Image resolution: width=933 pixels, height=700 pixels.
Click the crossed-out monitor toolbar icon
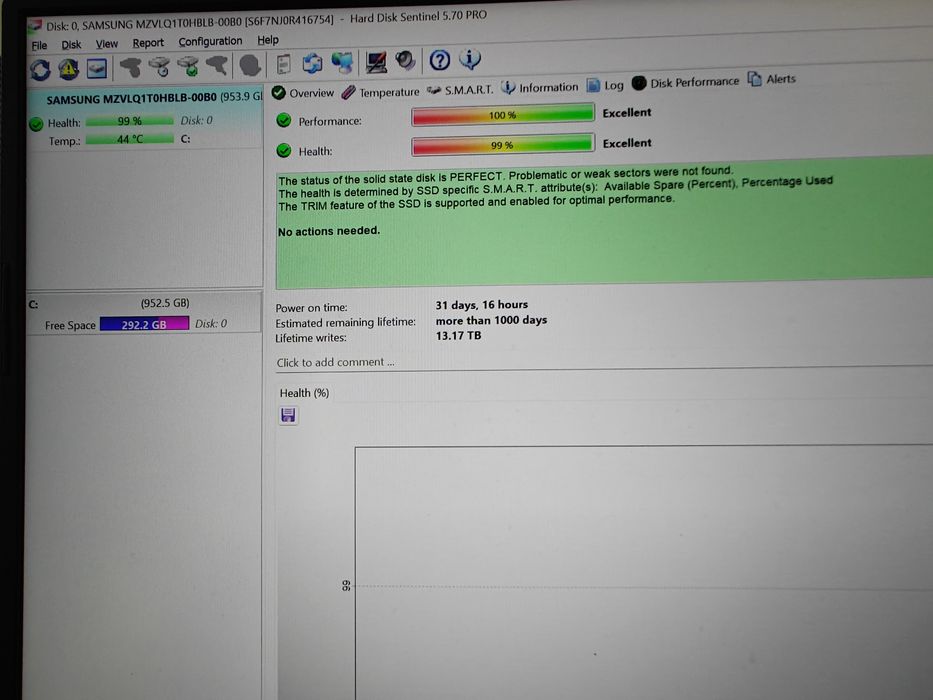point(376,61)
